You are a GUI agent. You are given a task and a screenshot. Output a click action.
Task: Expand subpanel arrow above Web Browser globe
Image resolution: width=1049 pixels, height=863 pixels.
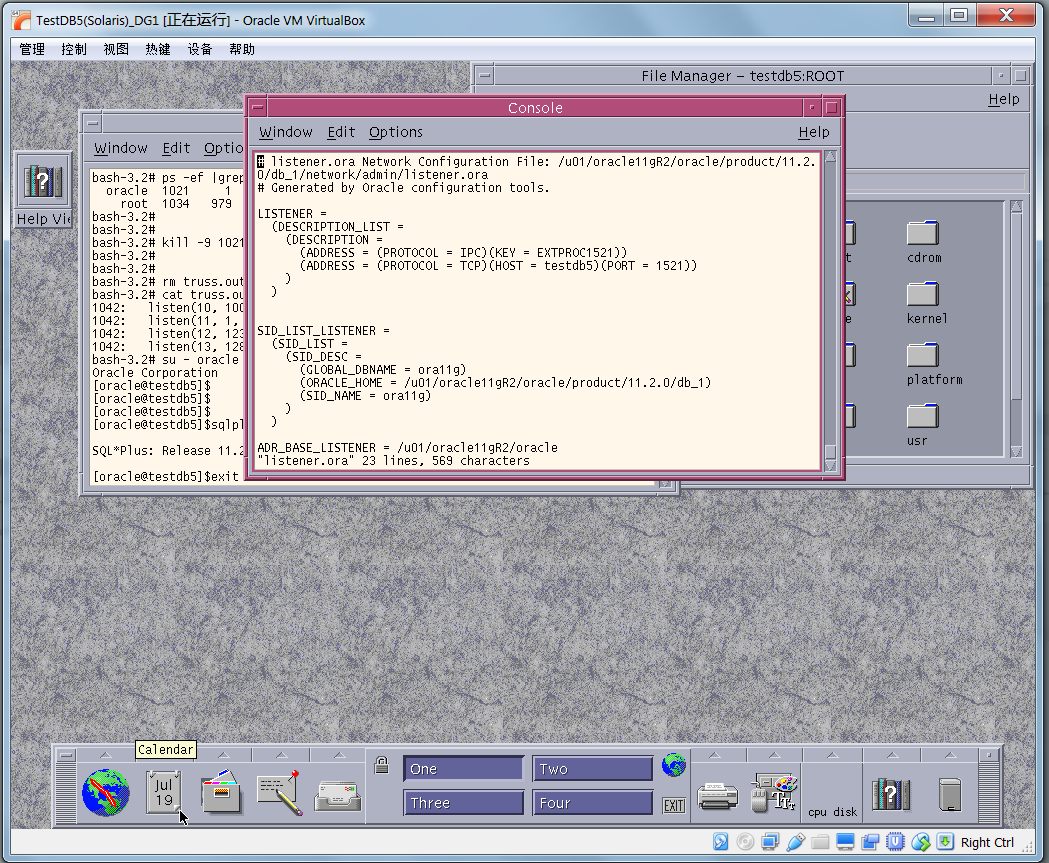(106, 755)
